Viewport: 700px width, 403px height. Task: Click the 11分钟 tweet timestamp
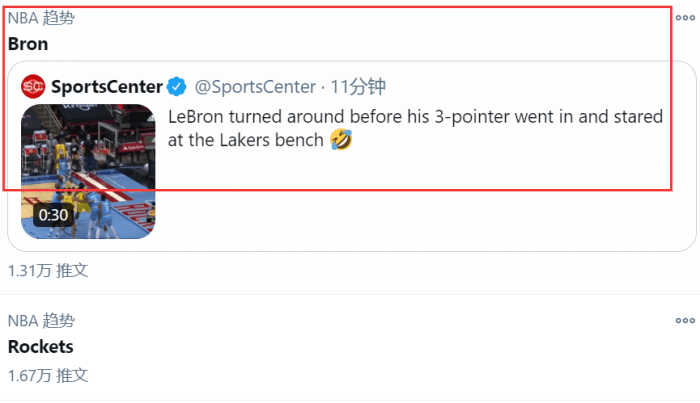[x=358, y=86]
